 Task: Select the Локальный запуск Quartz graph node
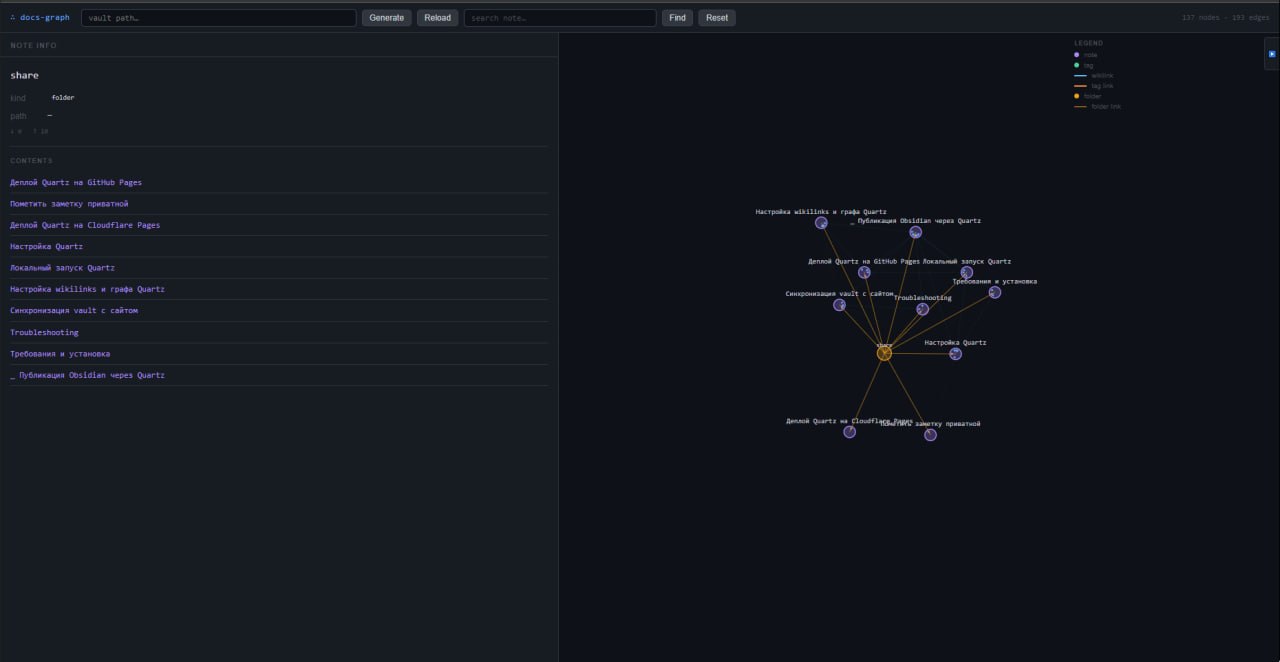click(x=966, y=272)
